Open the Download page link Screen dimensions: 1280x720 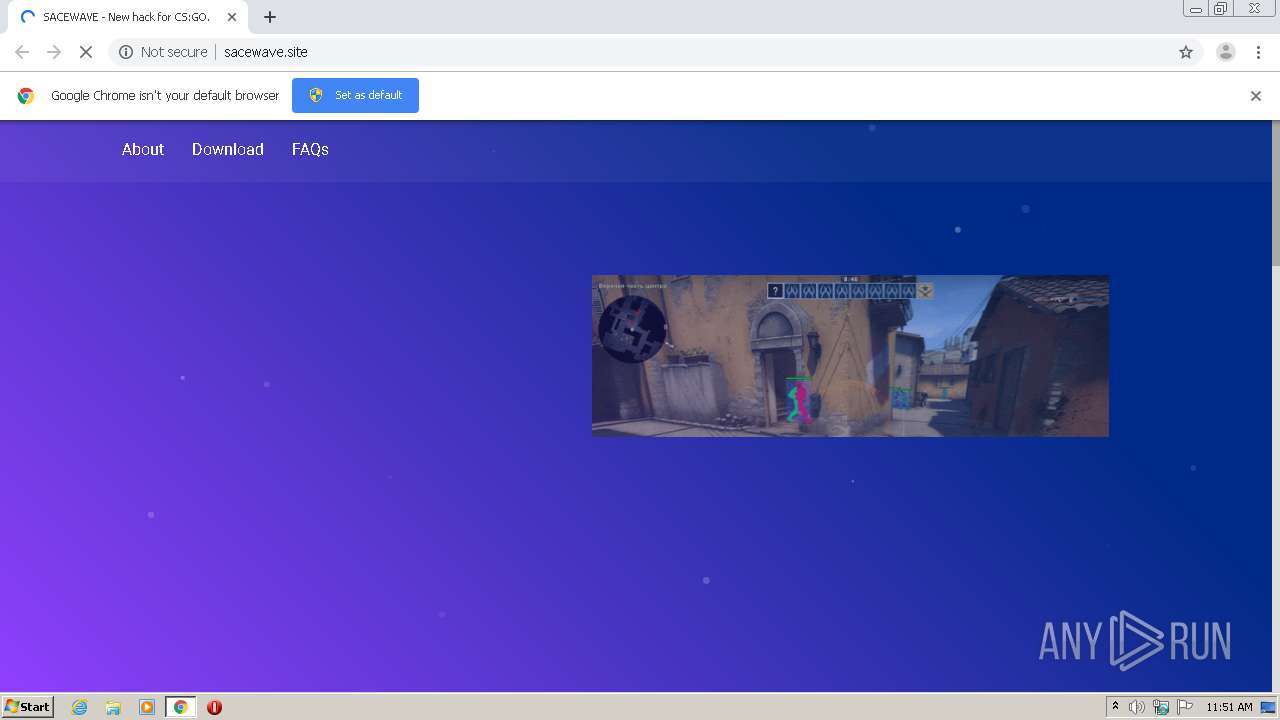pyautogui.click(x=228, y=149)
